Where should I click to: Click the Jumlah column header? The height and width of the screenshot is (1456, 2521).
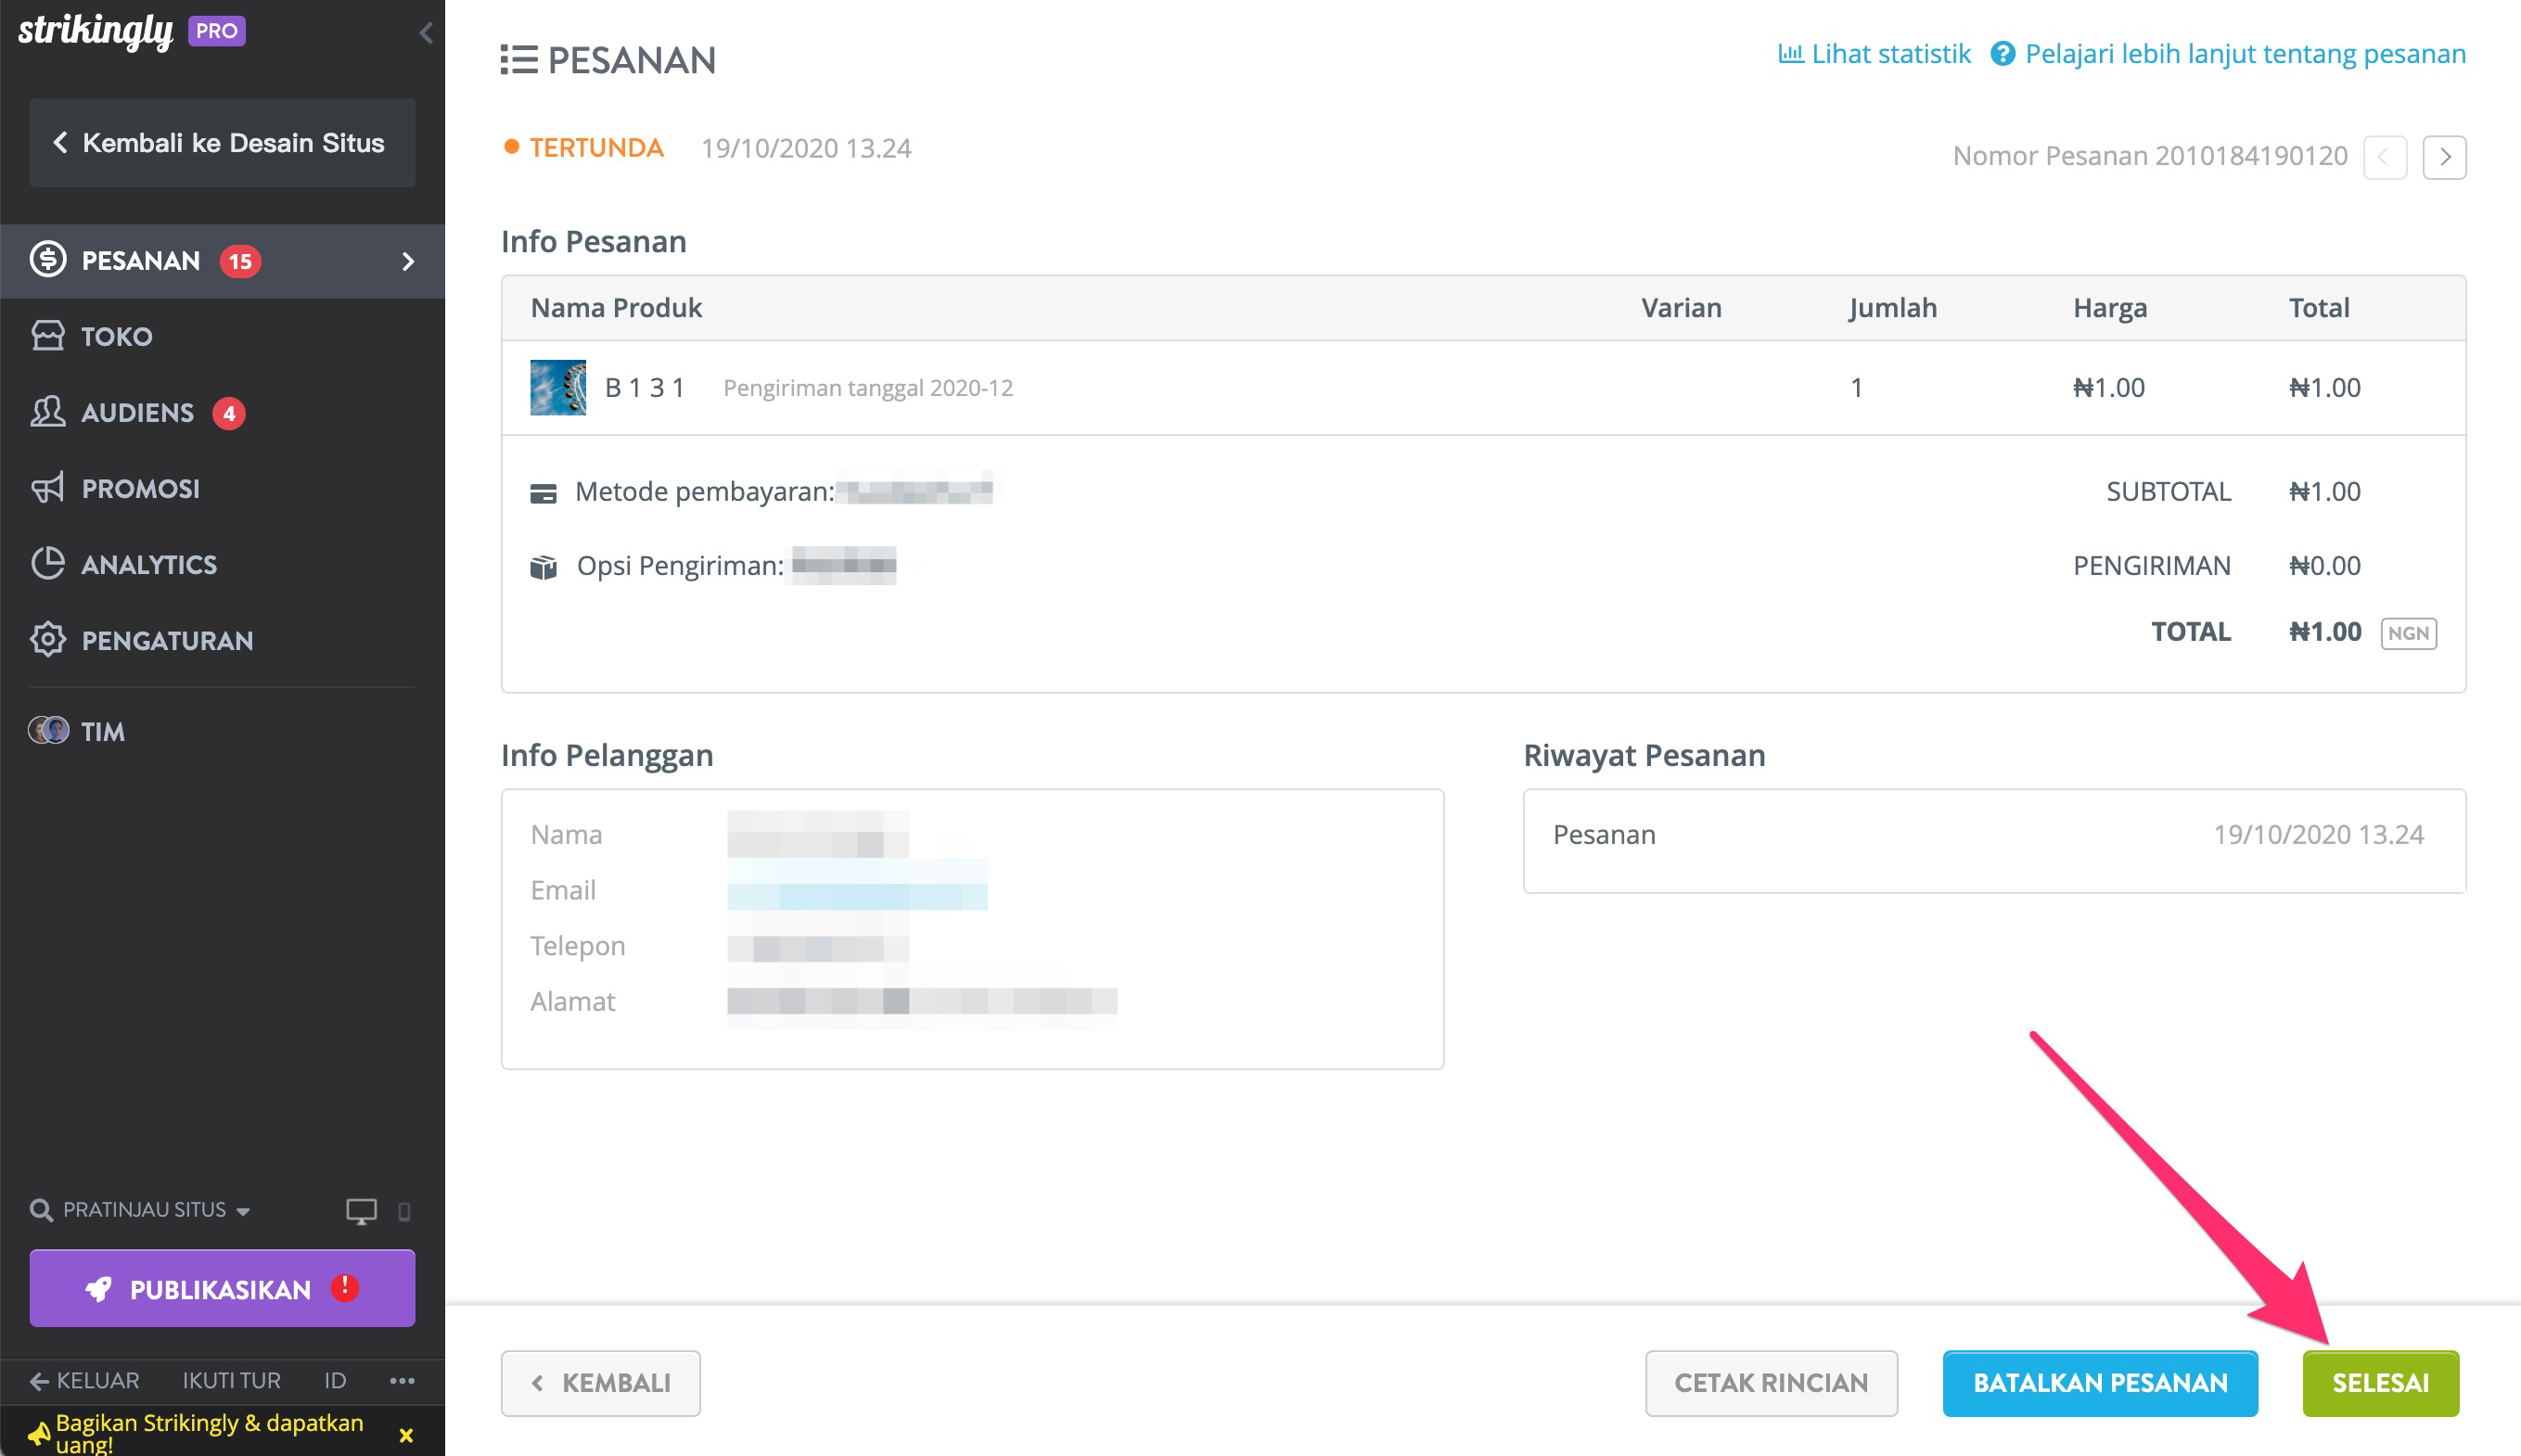1893,308
